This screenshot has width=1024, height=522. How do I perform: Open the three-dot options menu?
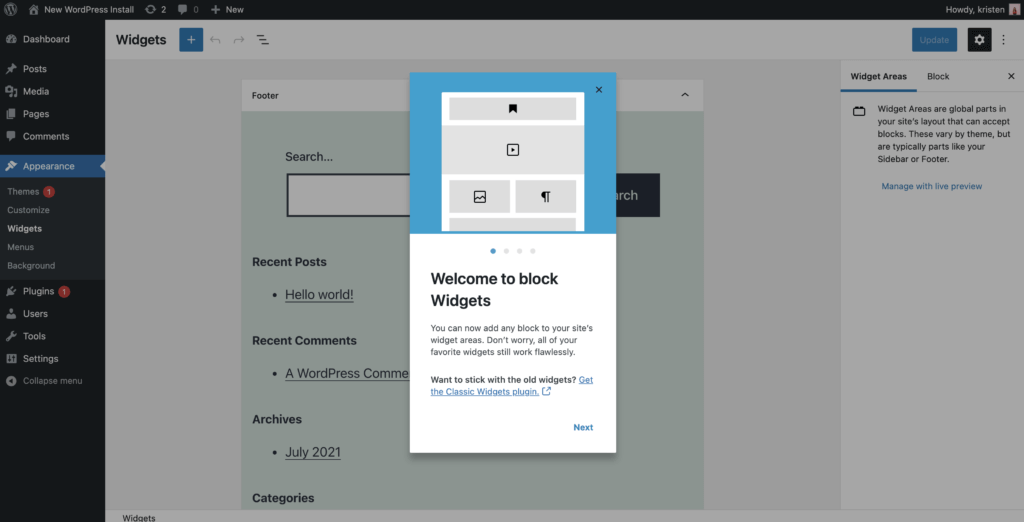(1004, 40)
